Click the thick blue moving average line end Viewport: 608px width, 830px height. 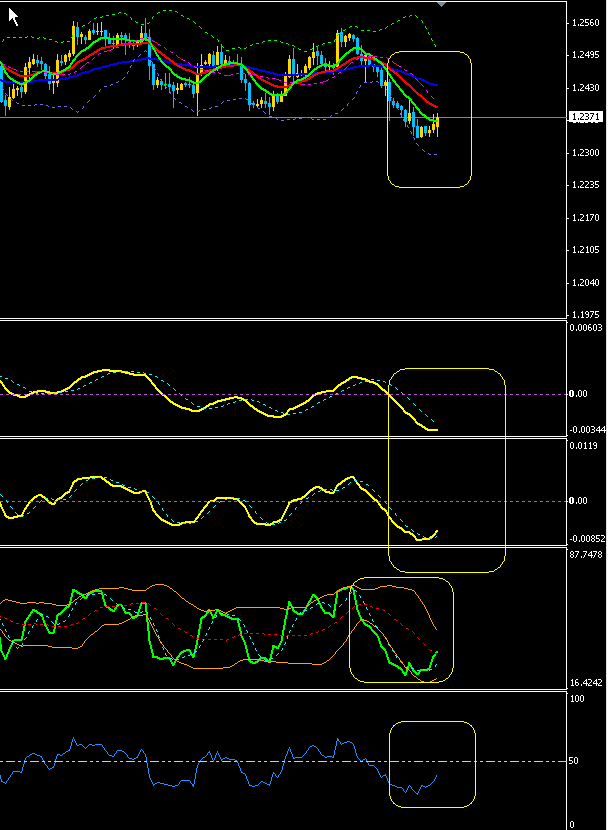pyautogui.click(x=435, y=85)
